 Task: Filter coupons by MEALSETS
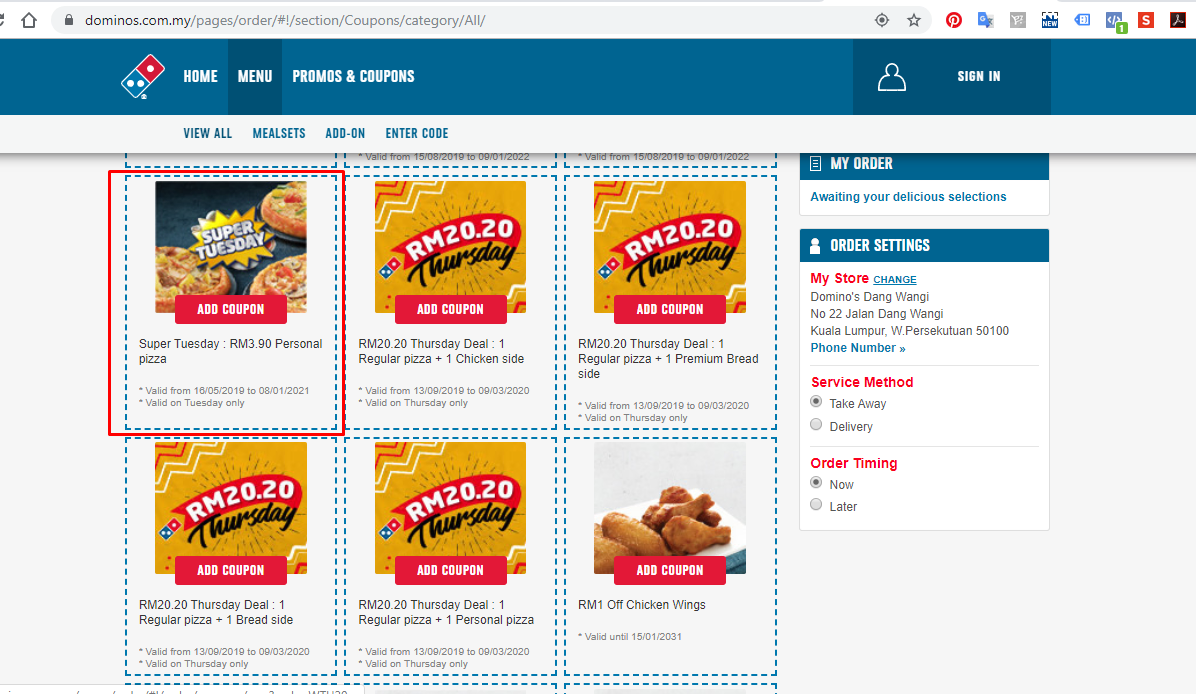(x=279, y=133)
